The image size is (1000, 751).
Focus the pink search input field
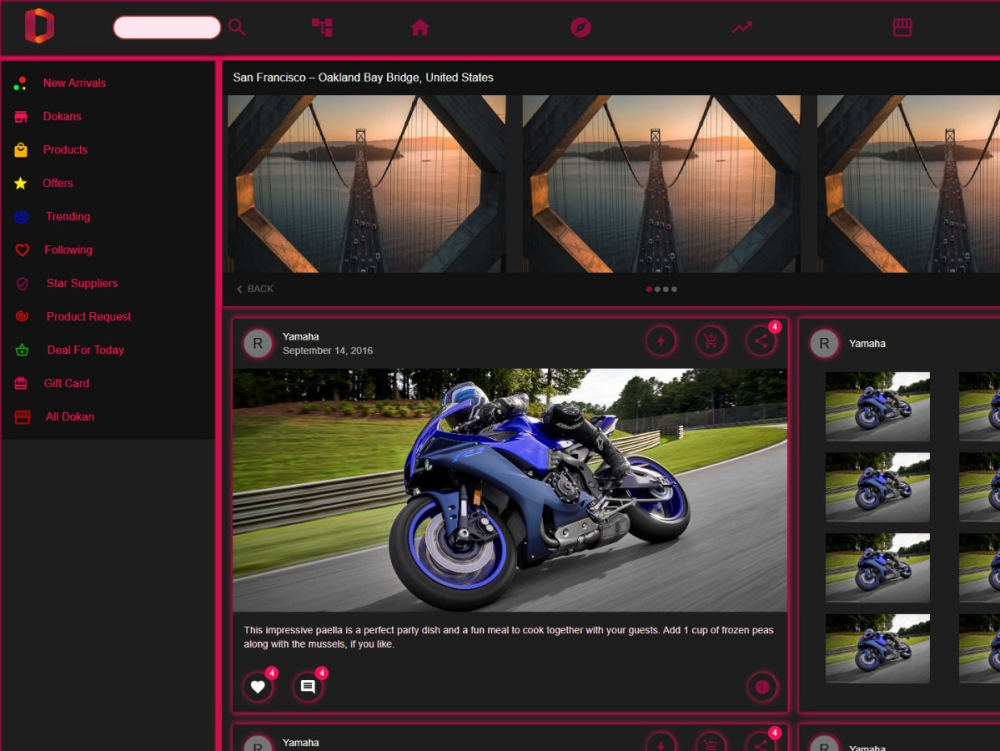167,27
